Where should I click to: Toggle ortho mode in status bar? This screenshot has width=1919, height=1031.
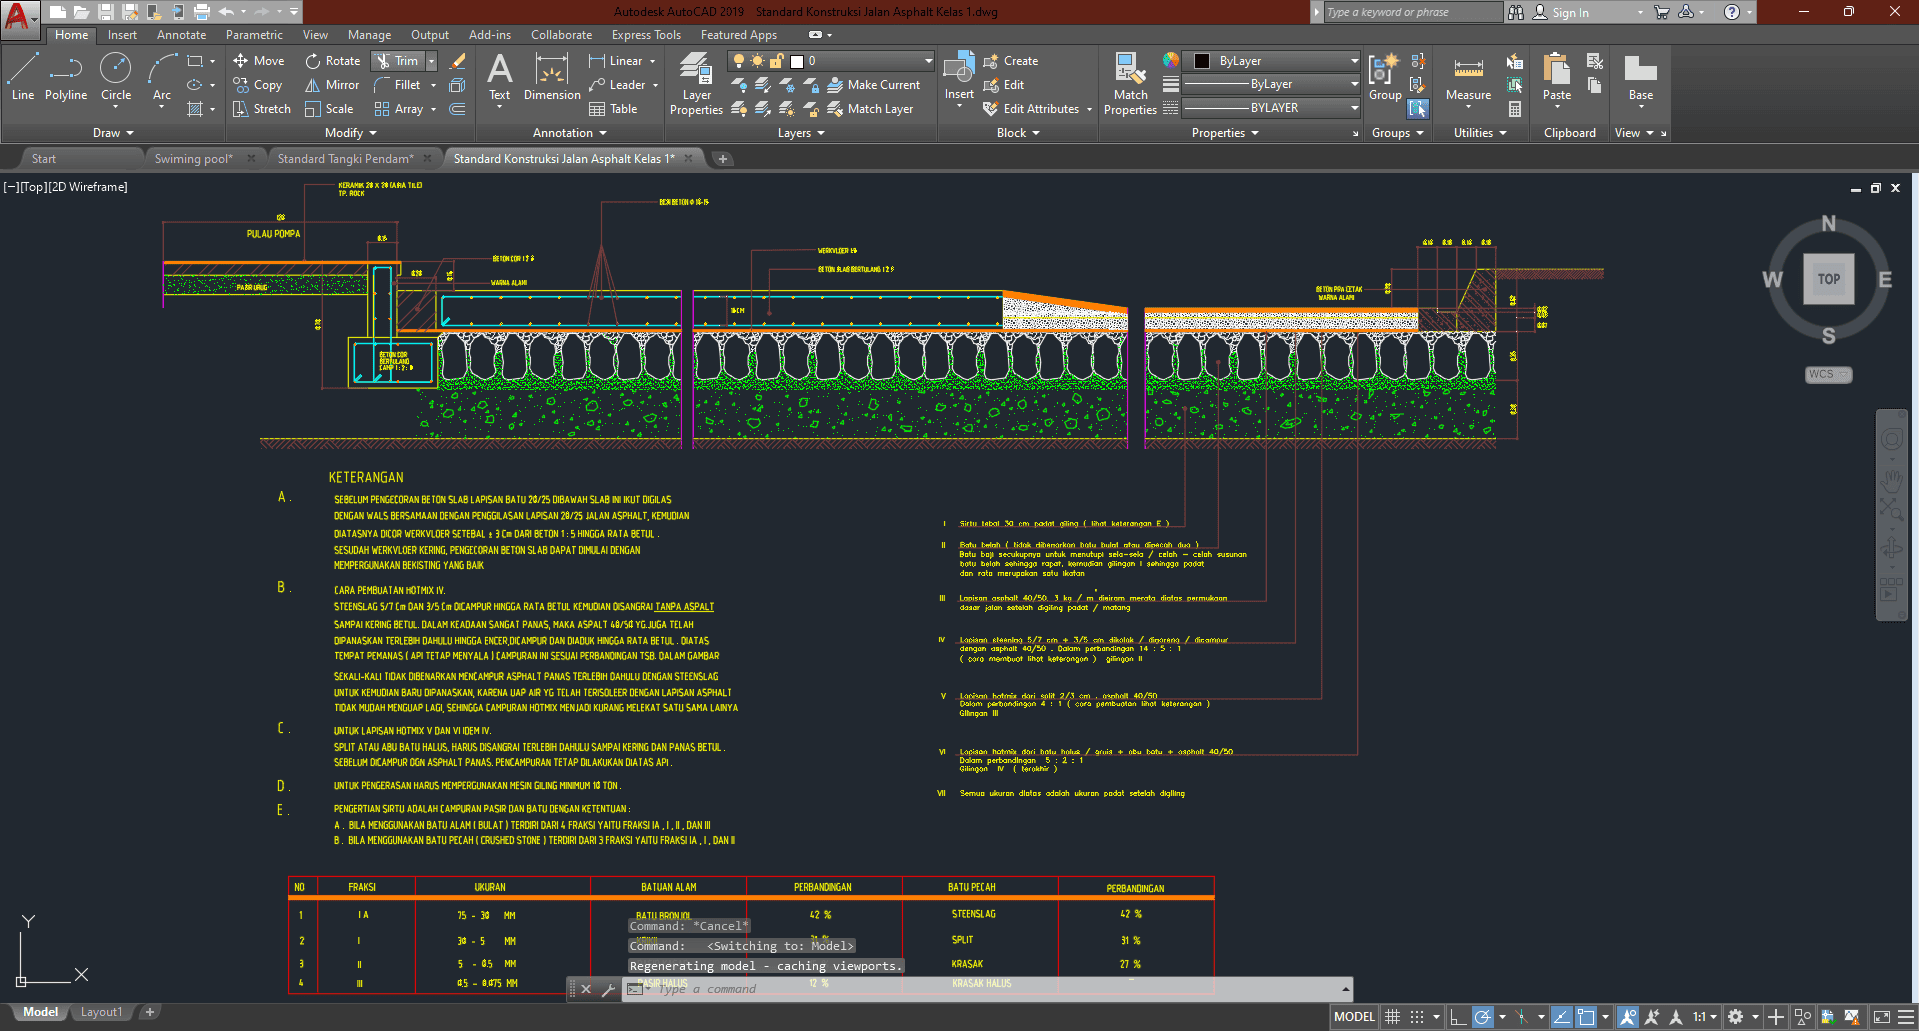tap(1458, 1017)
